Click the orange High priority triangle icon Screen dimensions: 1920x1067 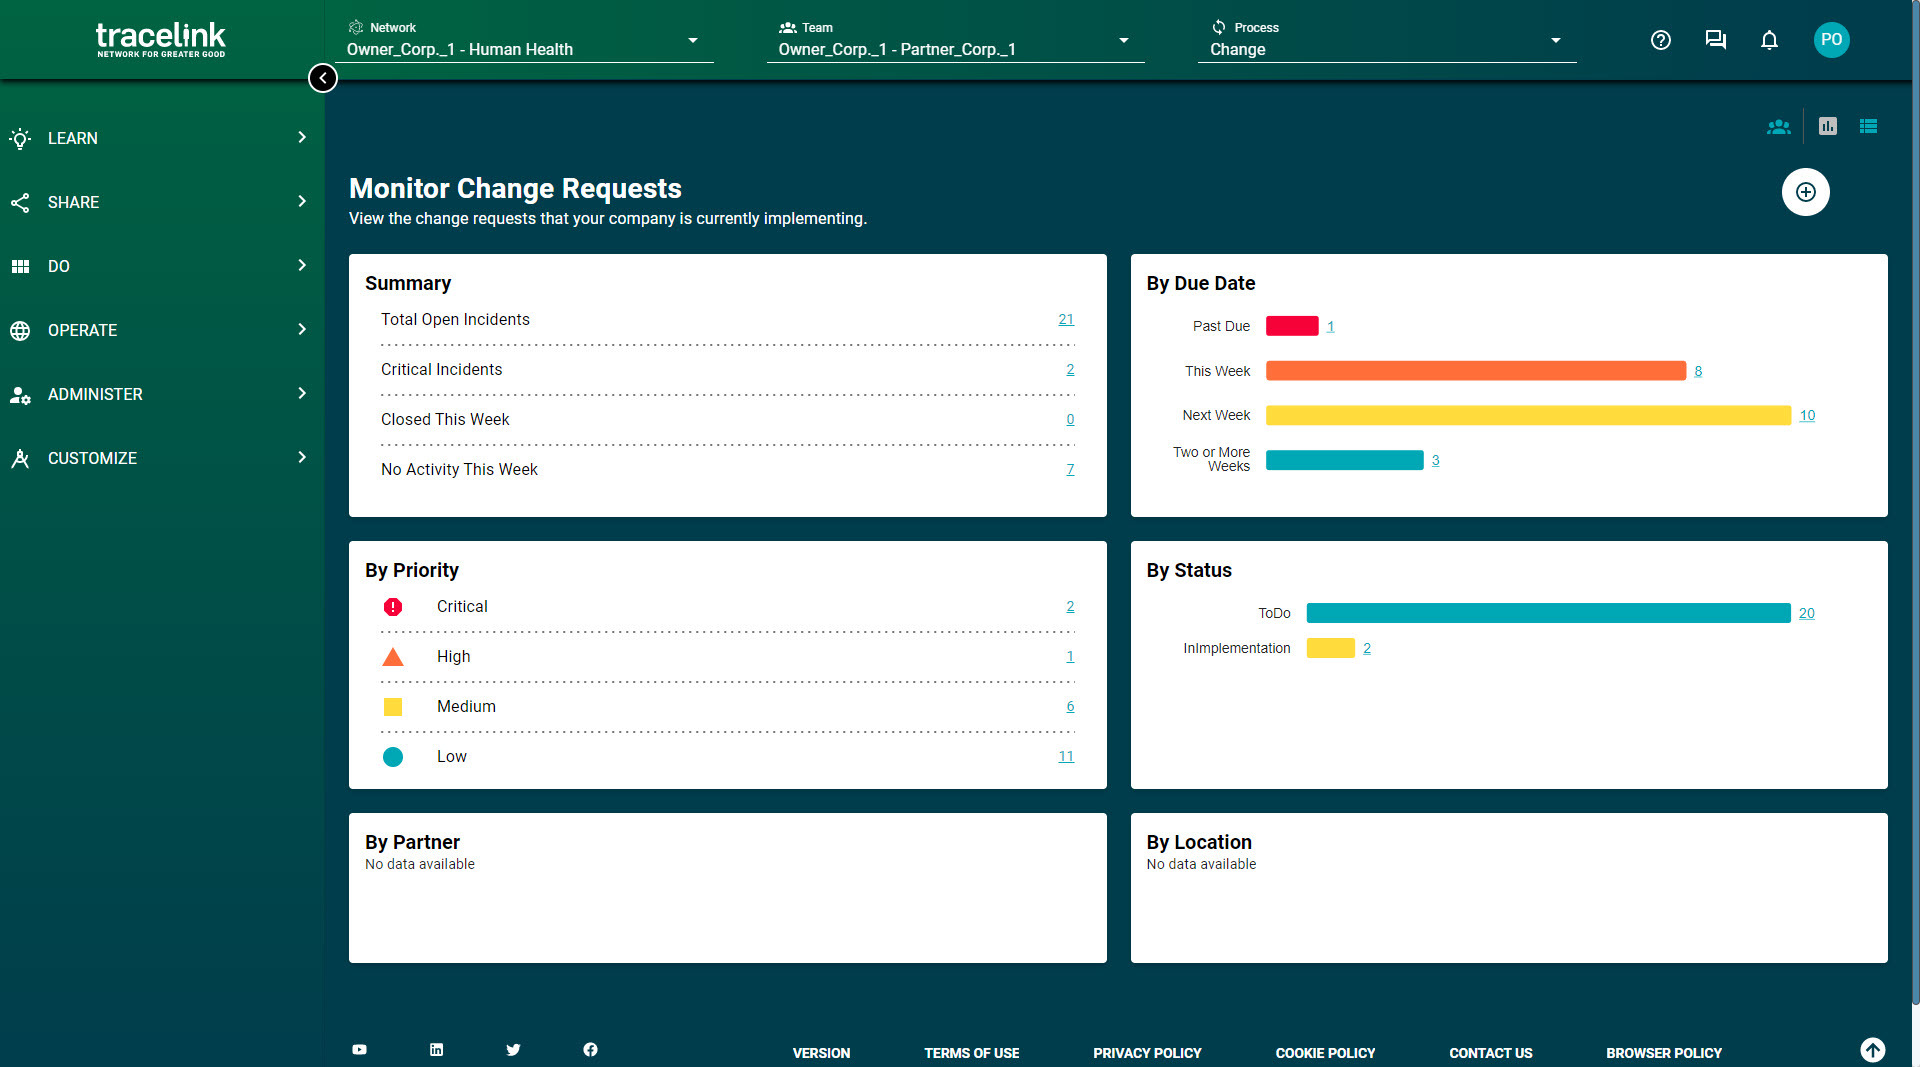click(x=393, y=657)
